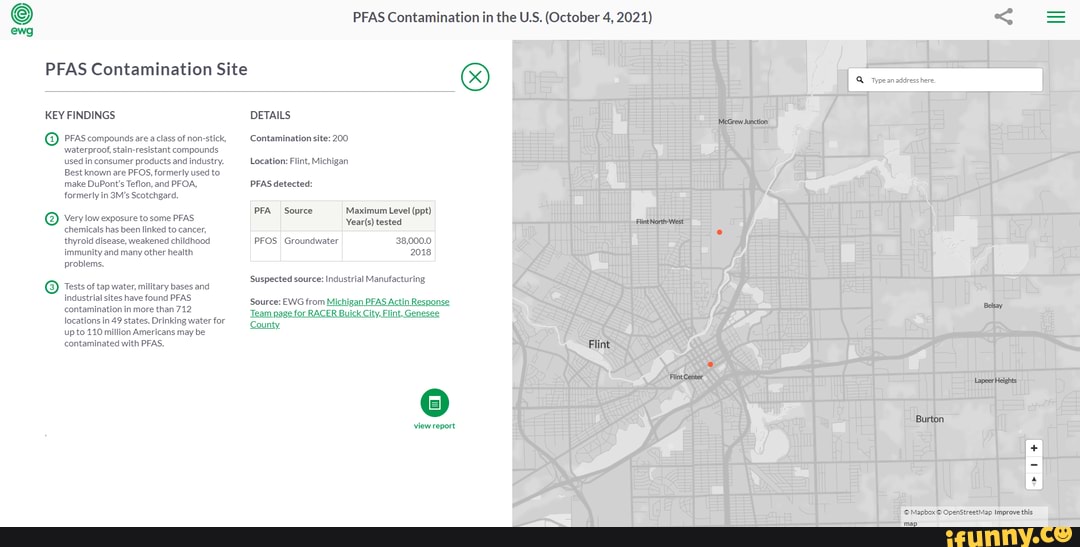
Task: Select the red marker near Flint Center
Action: tap(710, 364)
